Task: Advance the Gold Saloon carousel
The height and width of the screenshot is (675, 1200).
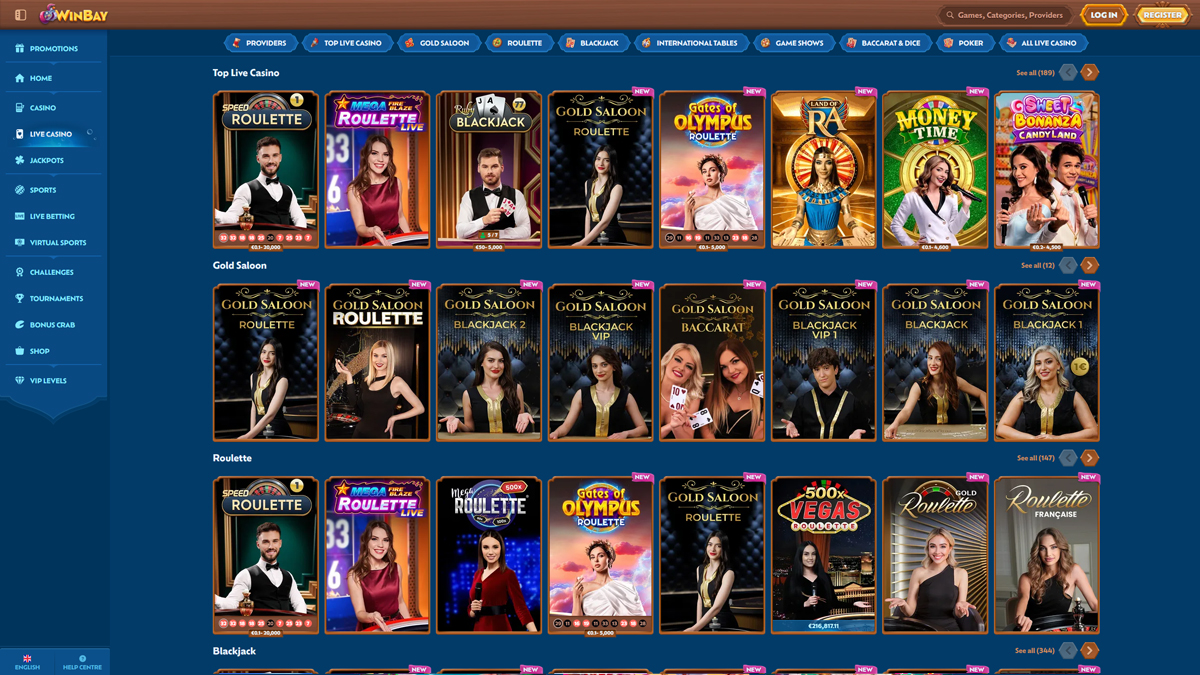Action: pos(1089,264)
